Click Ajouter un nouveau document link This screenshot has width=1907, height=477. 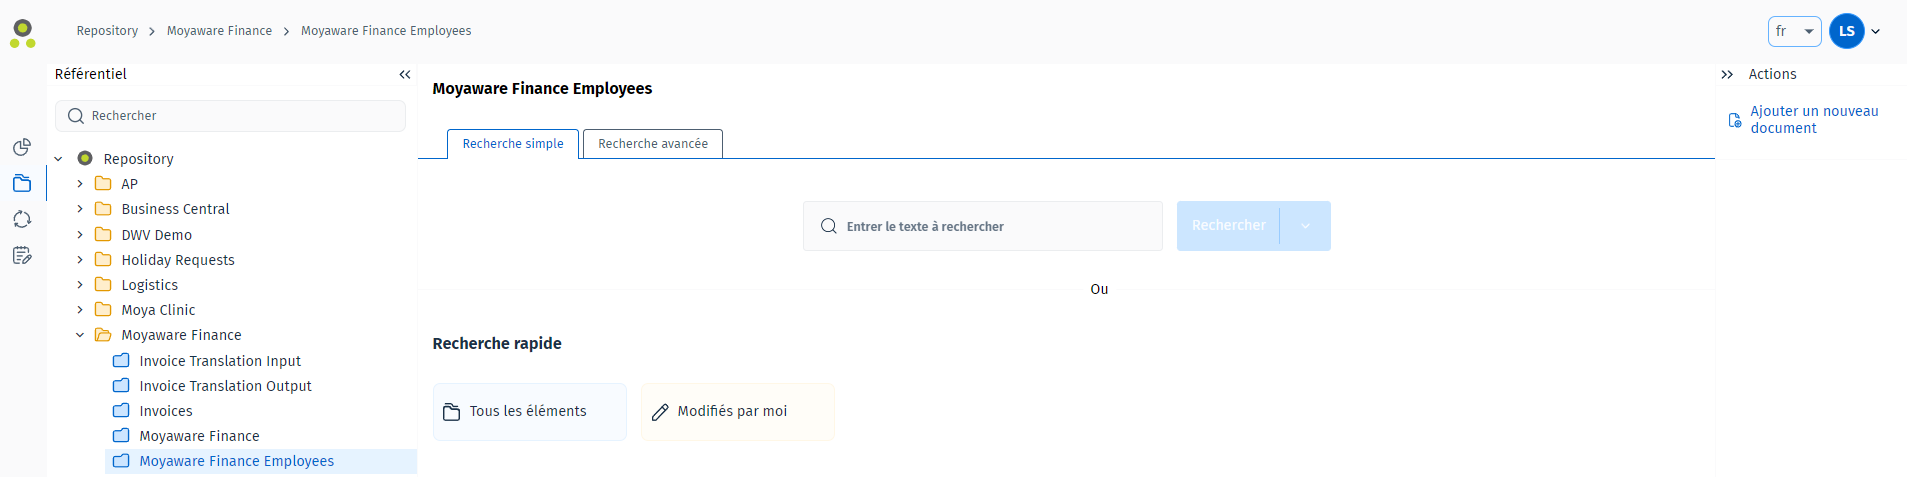[1814, 120]
